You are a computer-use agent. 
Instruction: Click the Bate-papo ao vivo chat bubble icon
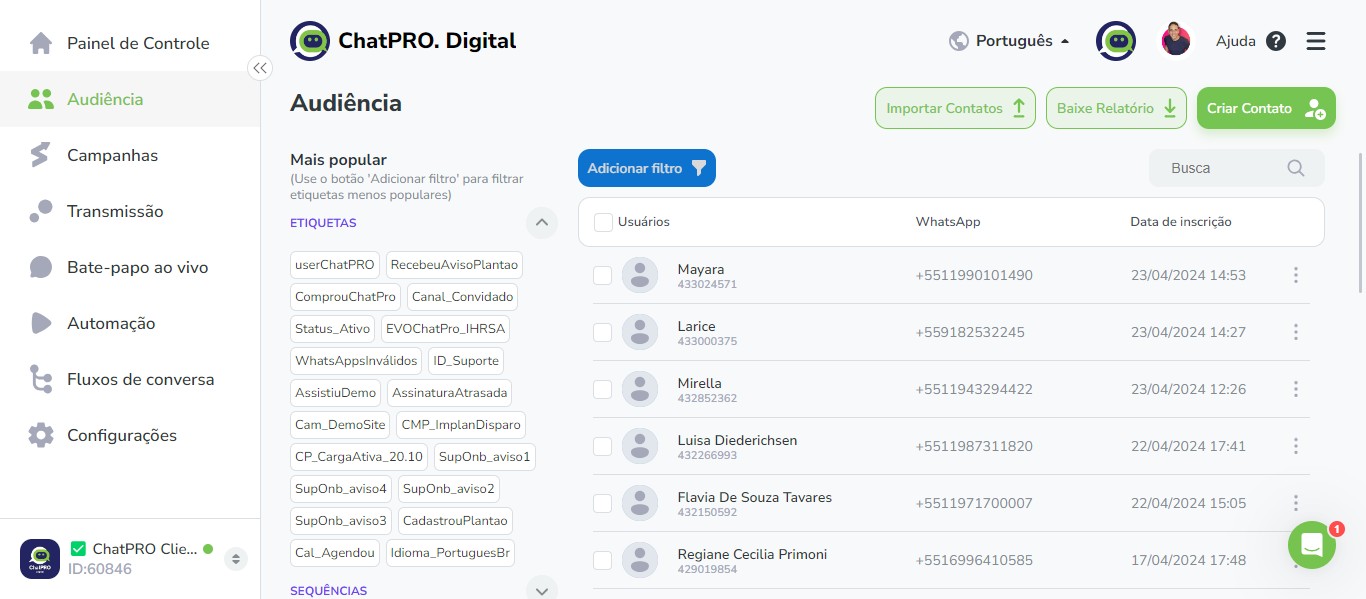[41, 267]
